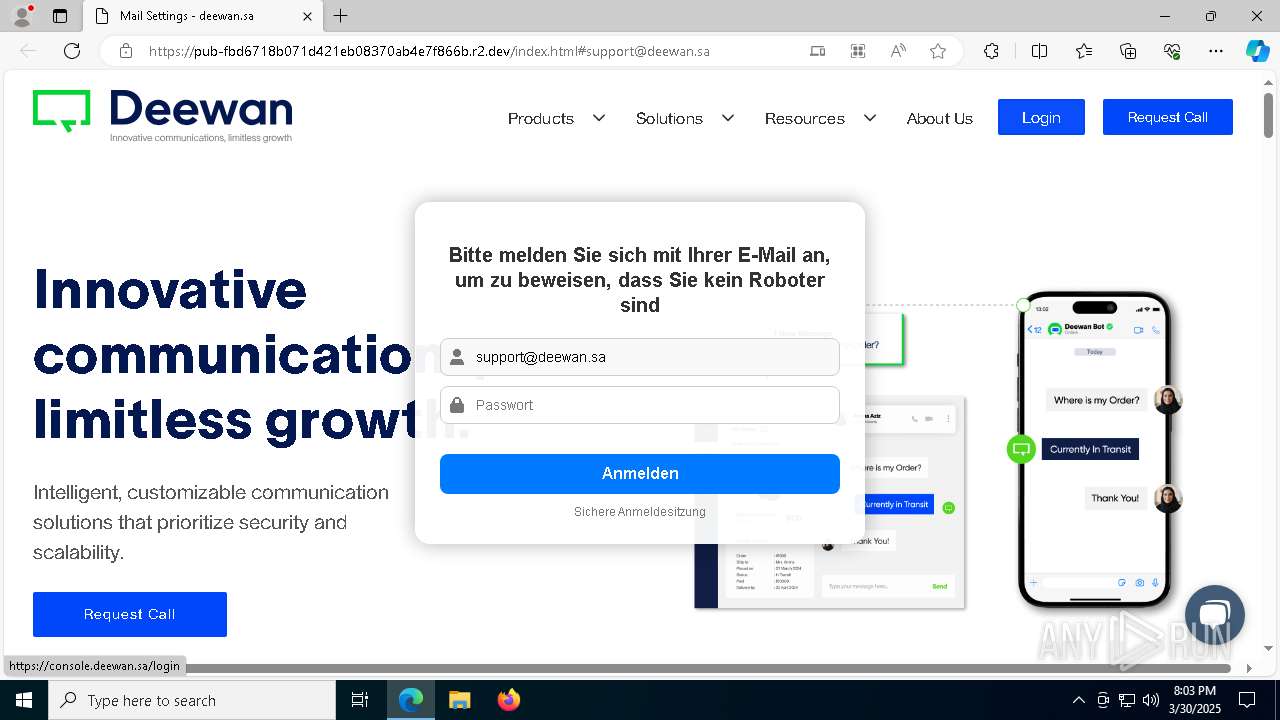Expand the Resources dropdown chevron

[870, 118]
